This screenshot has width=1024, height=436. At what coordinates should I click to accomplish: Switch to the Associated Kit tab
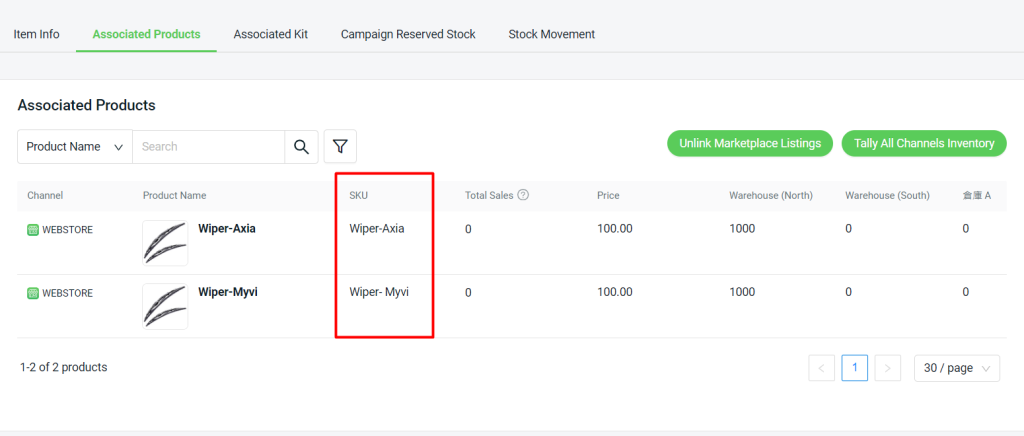click(x=270, y=34)
